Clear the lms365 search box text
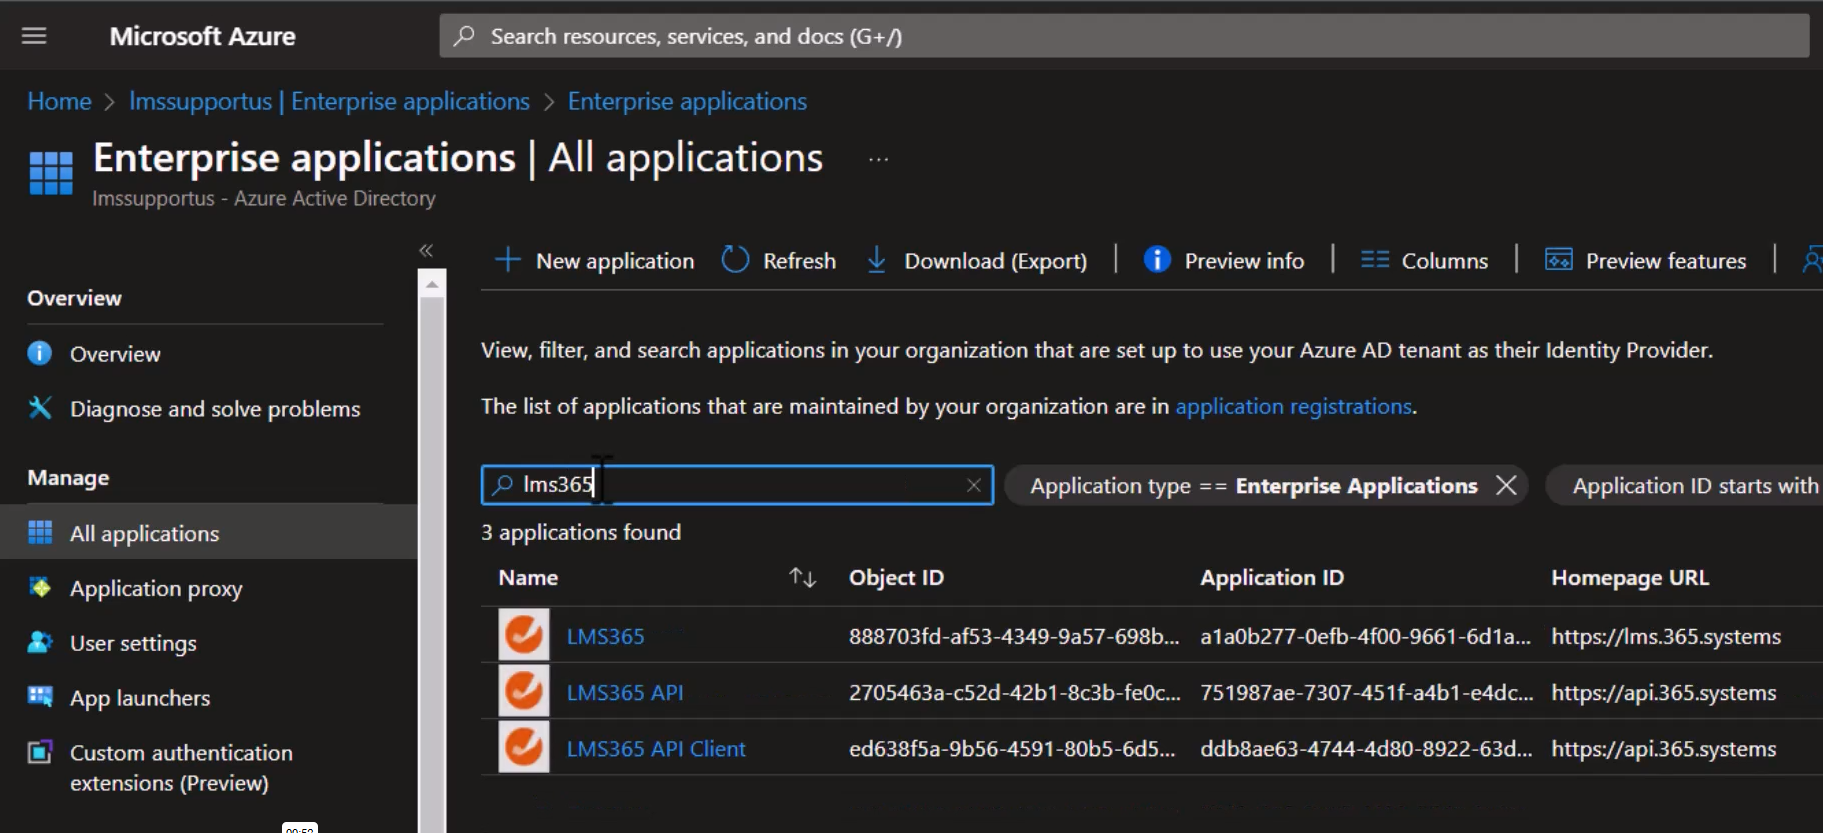1823x833 pixels. 973,485
